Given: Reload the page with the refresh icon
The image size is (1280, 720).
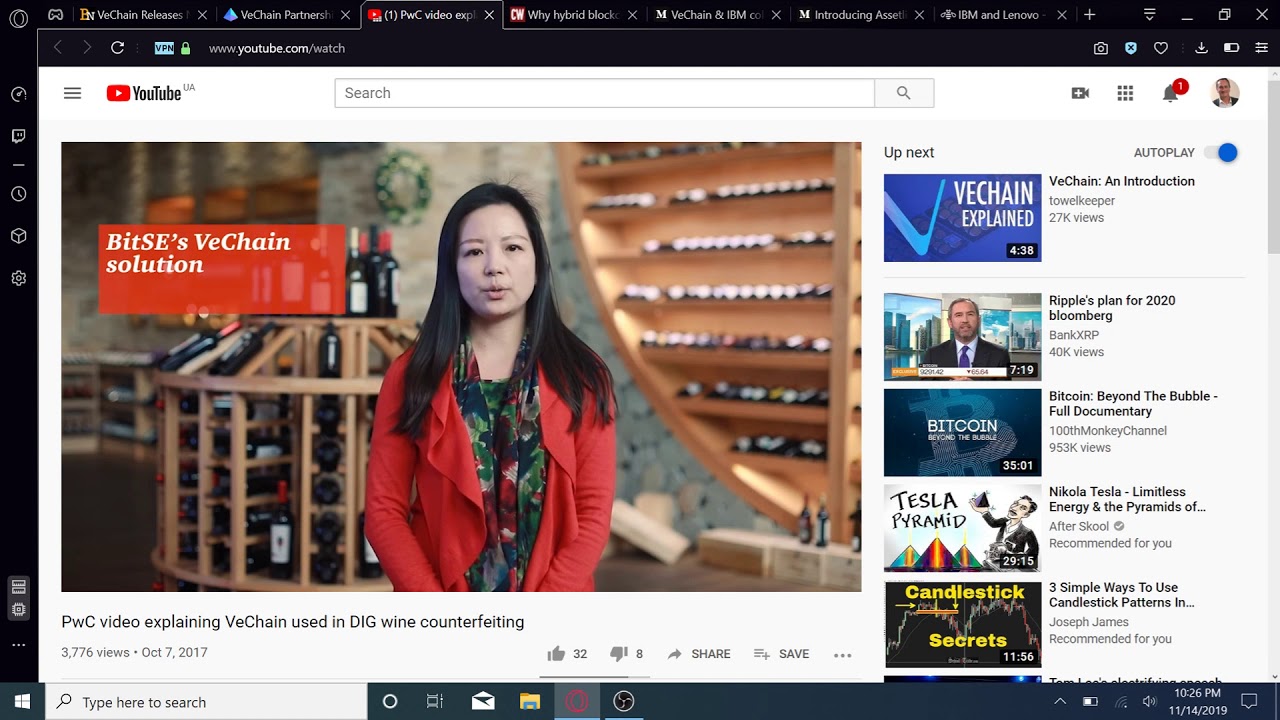Looking at the screenshot, I should click(117, 48).
